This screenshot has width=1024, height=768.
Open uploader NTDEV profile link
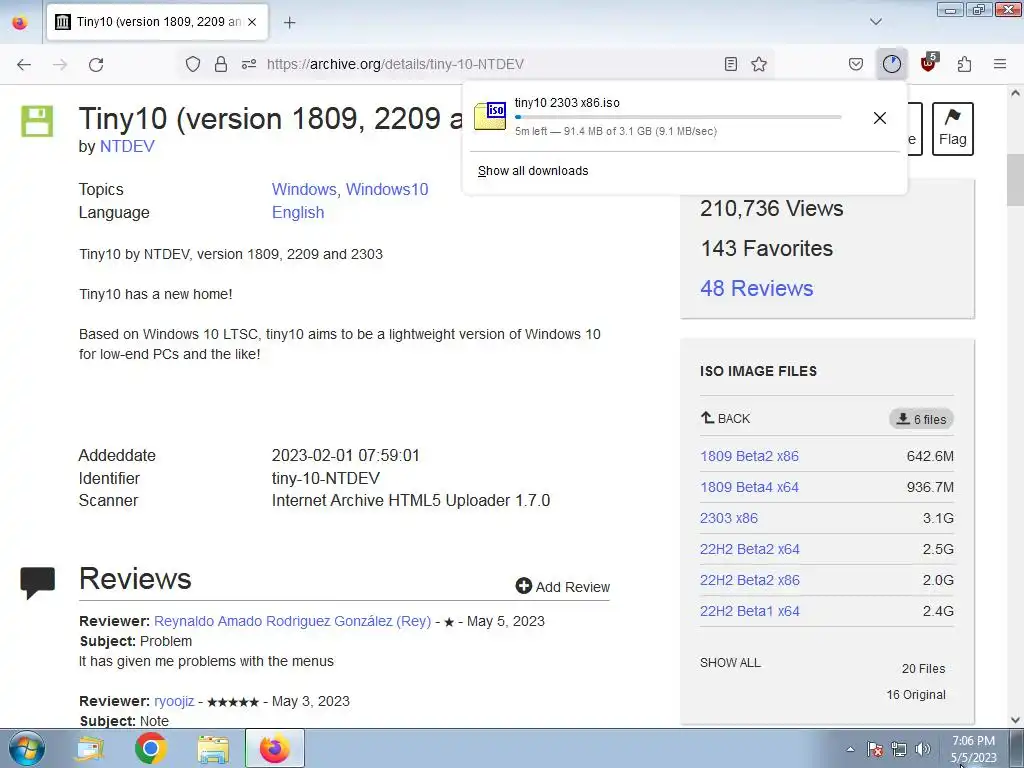pyautogui.click(x=127, y=146)
